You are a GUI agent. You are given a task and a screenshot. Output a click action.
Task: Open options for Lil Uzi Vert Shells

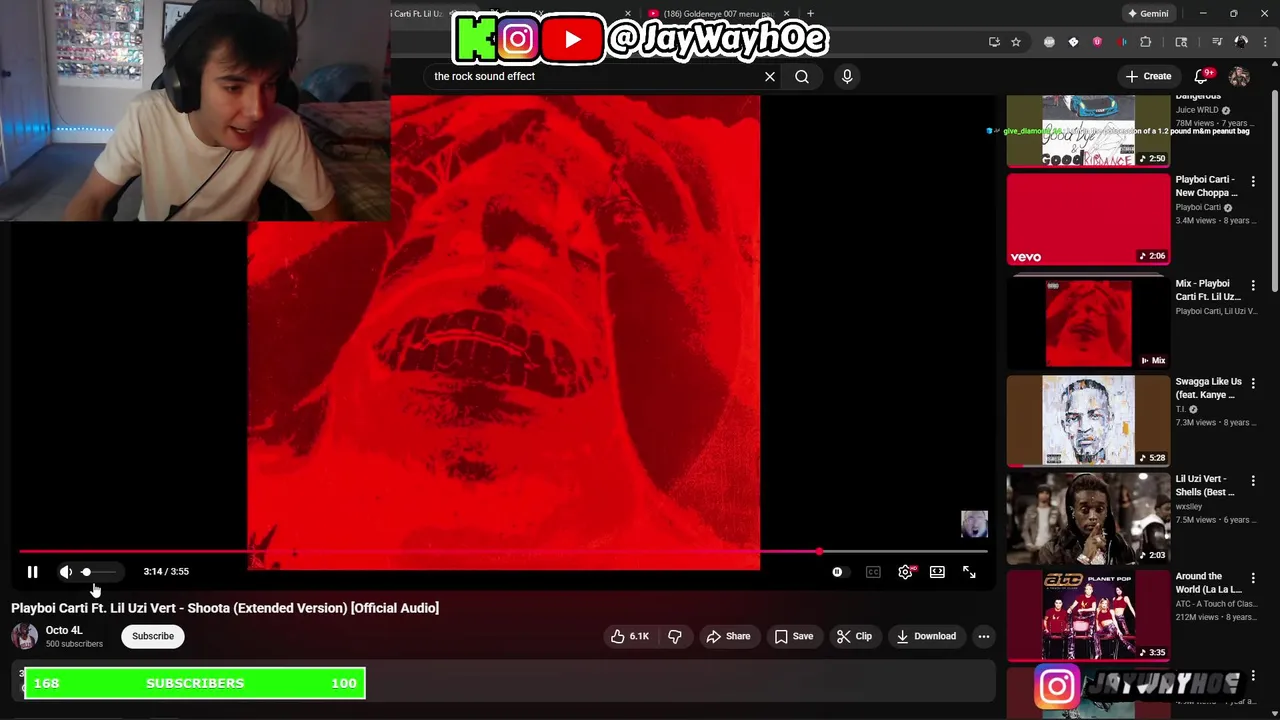[x=1253, y=481]
